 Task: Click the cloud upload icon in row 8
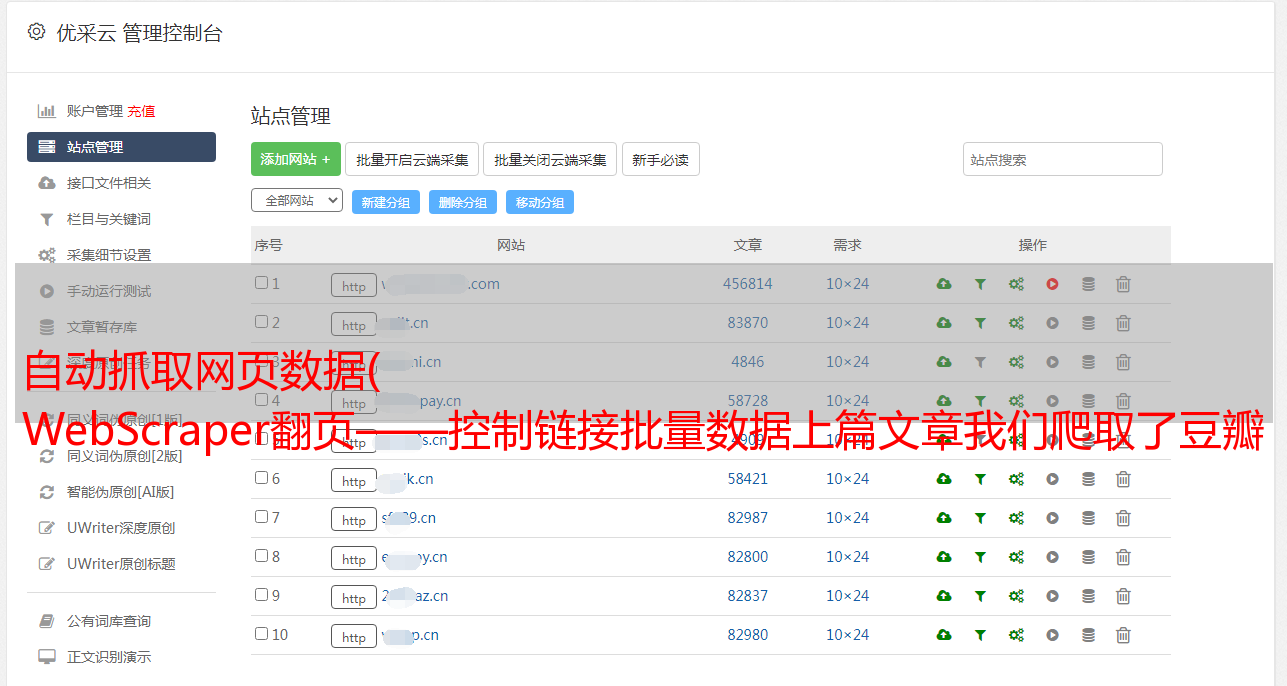[x=944, y=557]
